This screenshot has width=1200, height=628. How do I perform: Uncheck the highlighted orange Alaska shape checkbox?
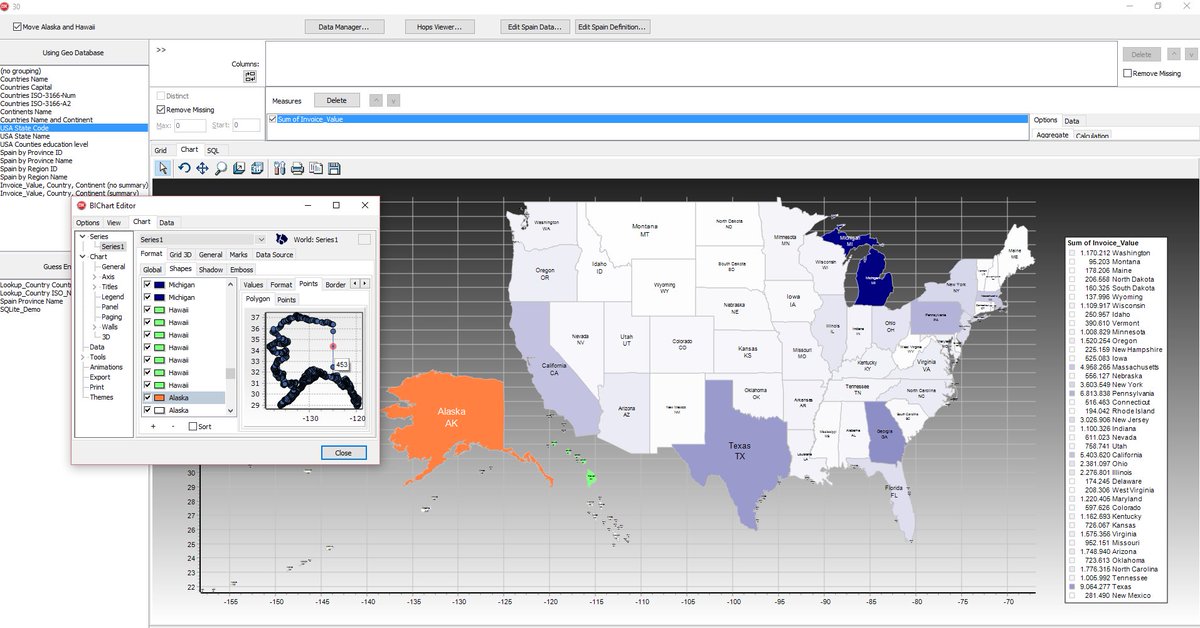click(149, 398)
